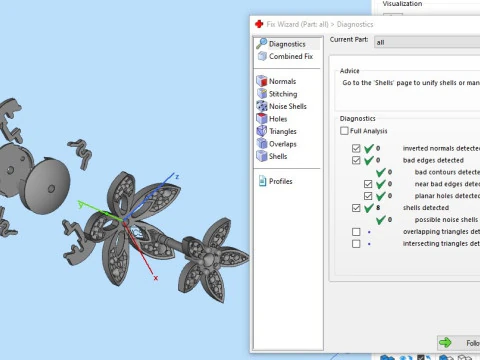Screen dimensions: 480x360
Task: Select the Holes fix icon
Action: (x=262, y=118)
